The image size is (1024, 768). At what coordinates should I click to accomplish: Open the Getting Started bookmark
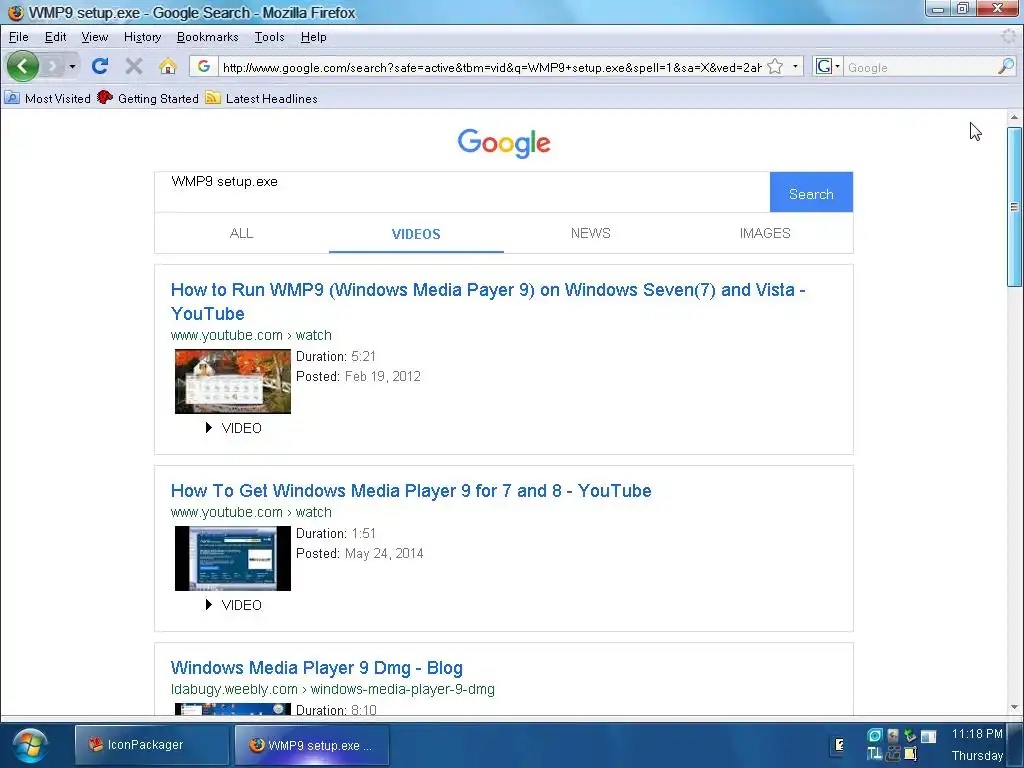tap(148, 99)
